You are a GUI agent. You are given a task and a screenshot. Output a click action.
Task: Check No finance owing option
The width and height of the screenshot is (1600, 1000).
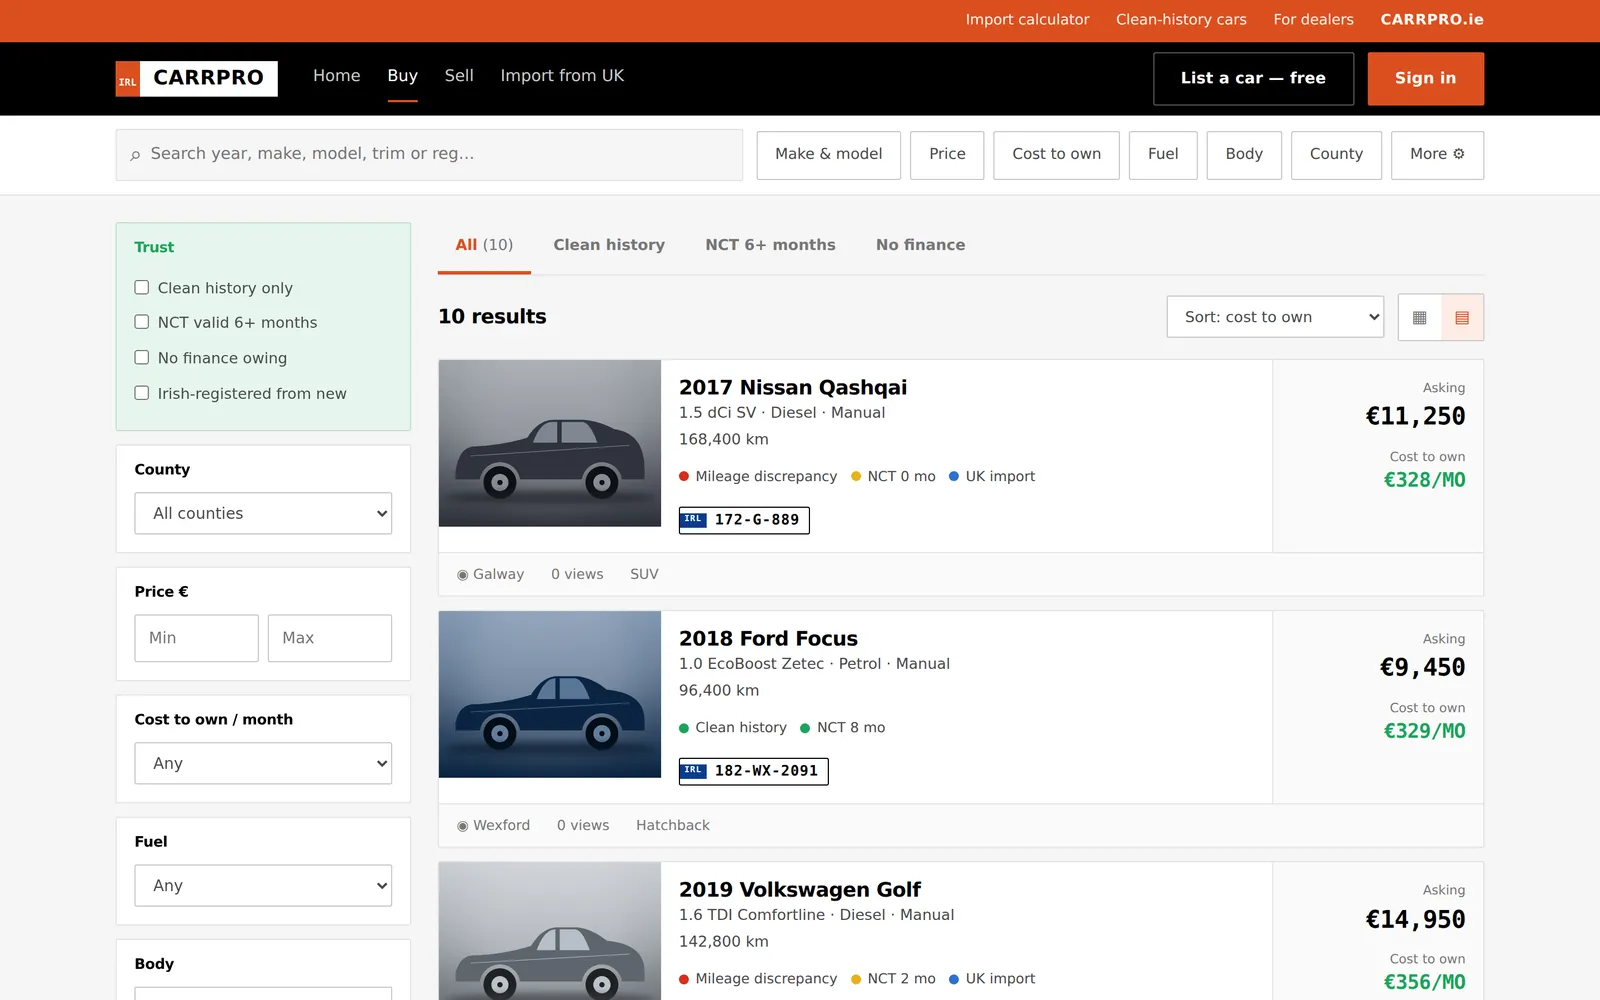pyautogui.click(x=142, y=358)
